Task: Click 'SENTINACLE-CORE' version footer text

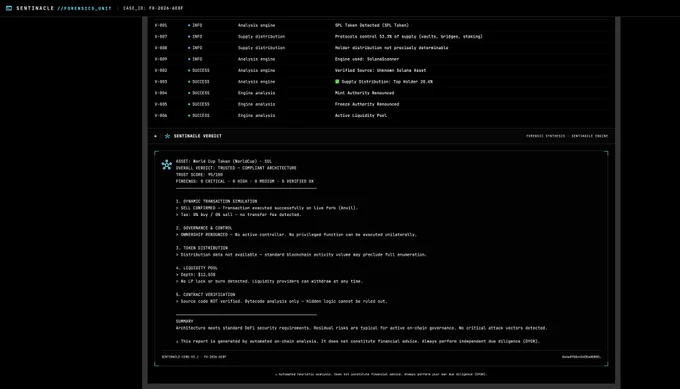Action: pos(194,357)
